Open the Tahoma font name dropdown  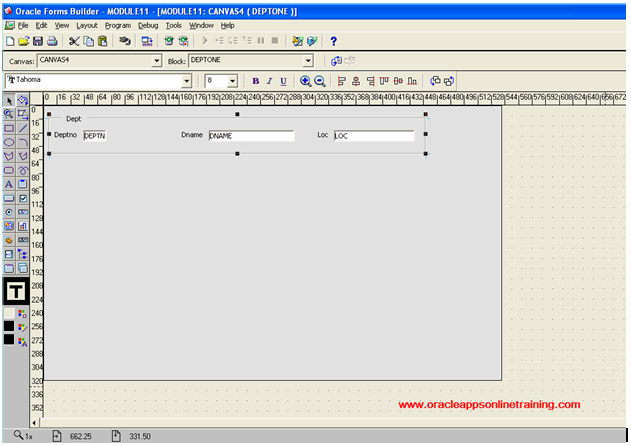point(187,81)
